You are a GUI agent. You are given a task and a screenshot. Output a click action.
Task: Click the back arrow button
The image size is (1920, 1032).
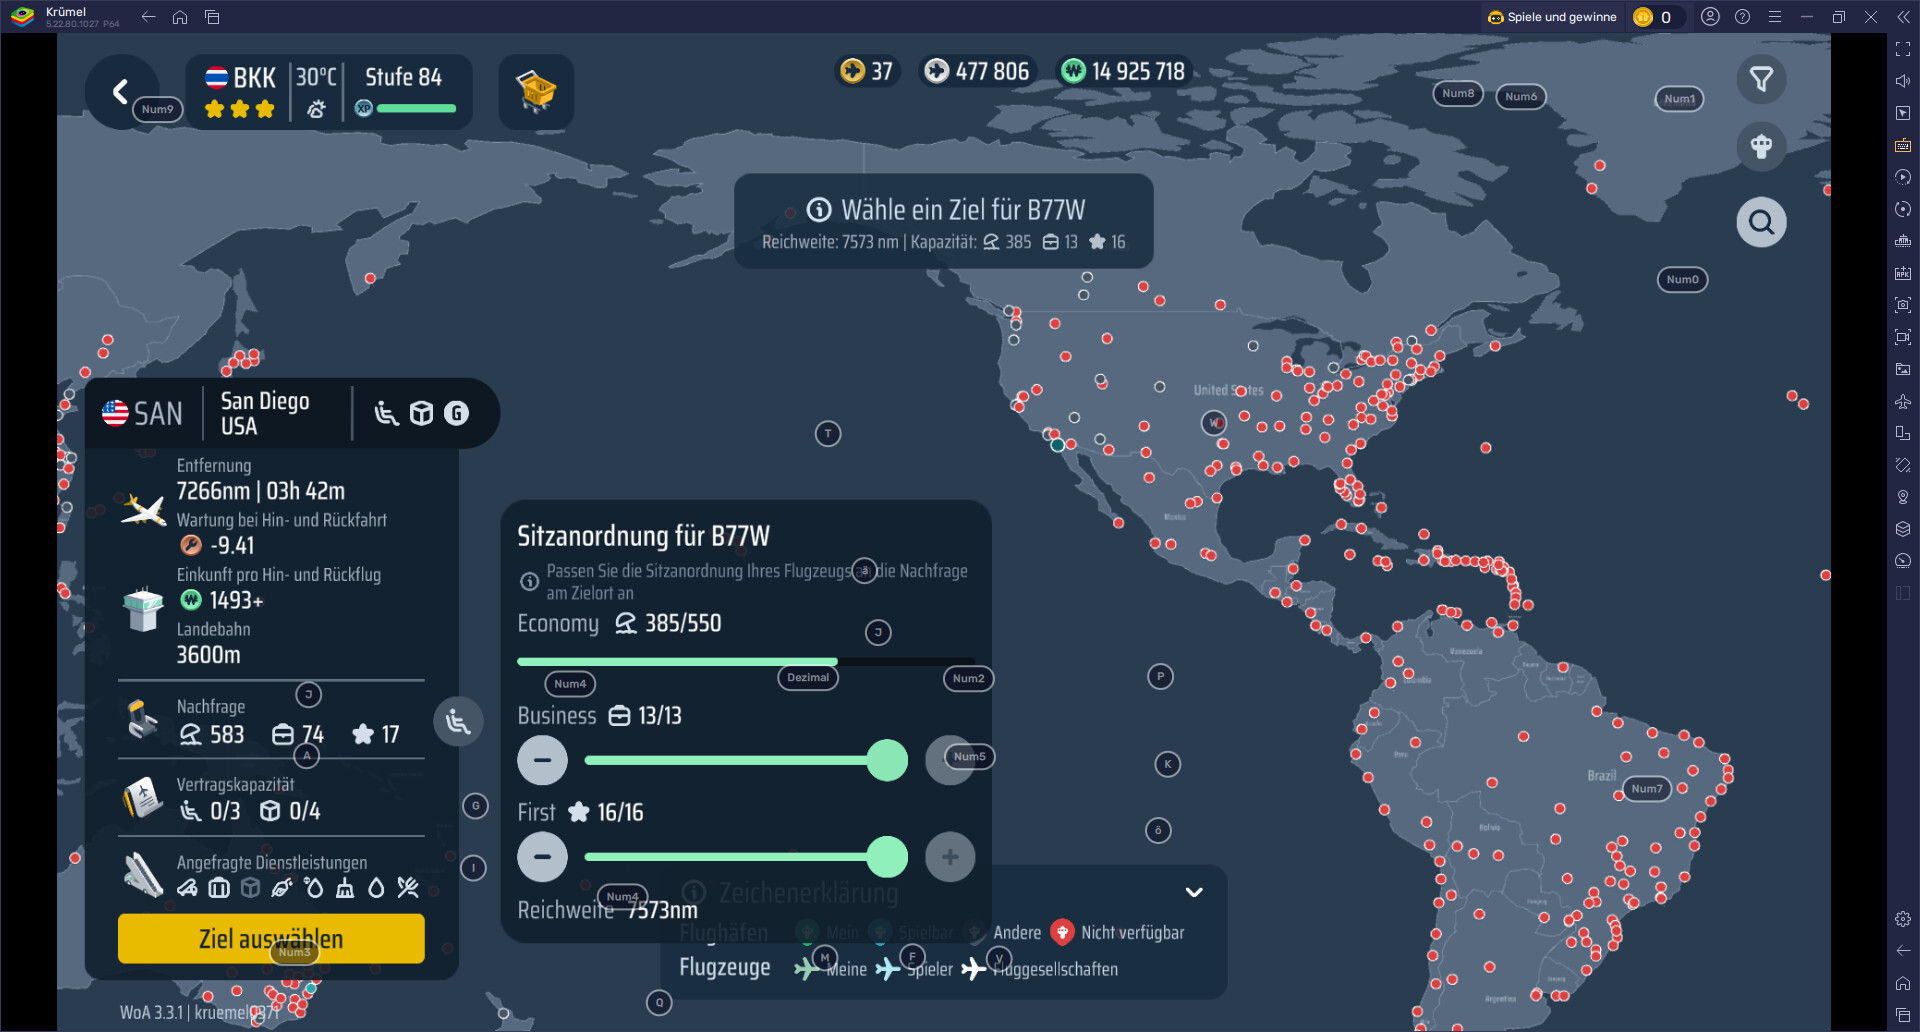pyautogui.click(x=121, y=92)
